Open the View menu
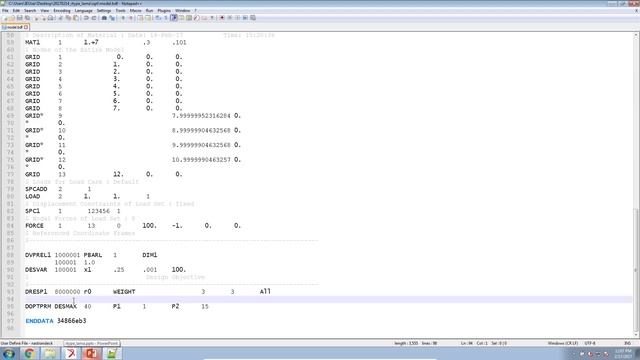 (45, 11)
